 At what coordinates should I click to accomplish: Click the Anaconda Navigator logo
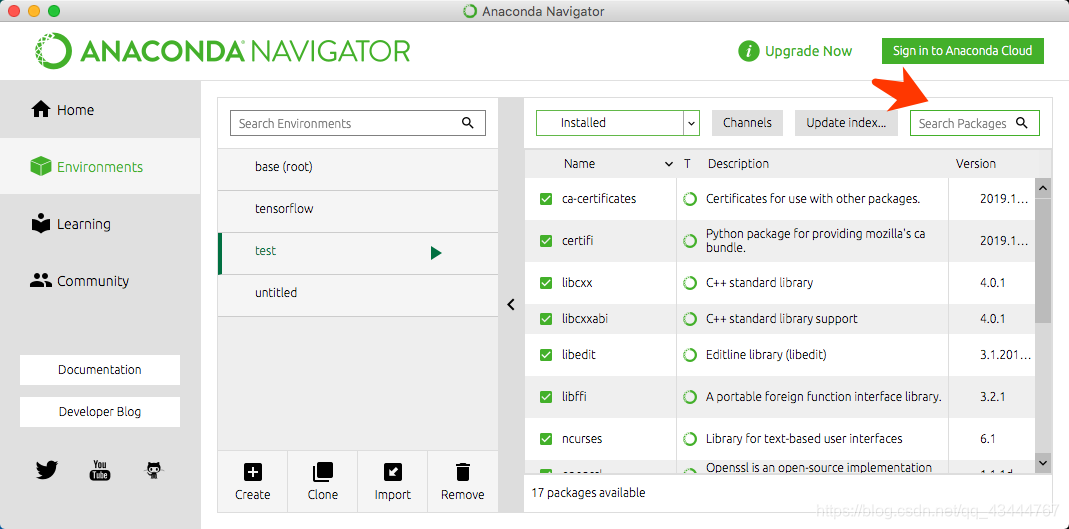tap(223, 51)
